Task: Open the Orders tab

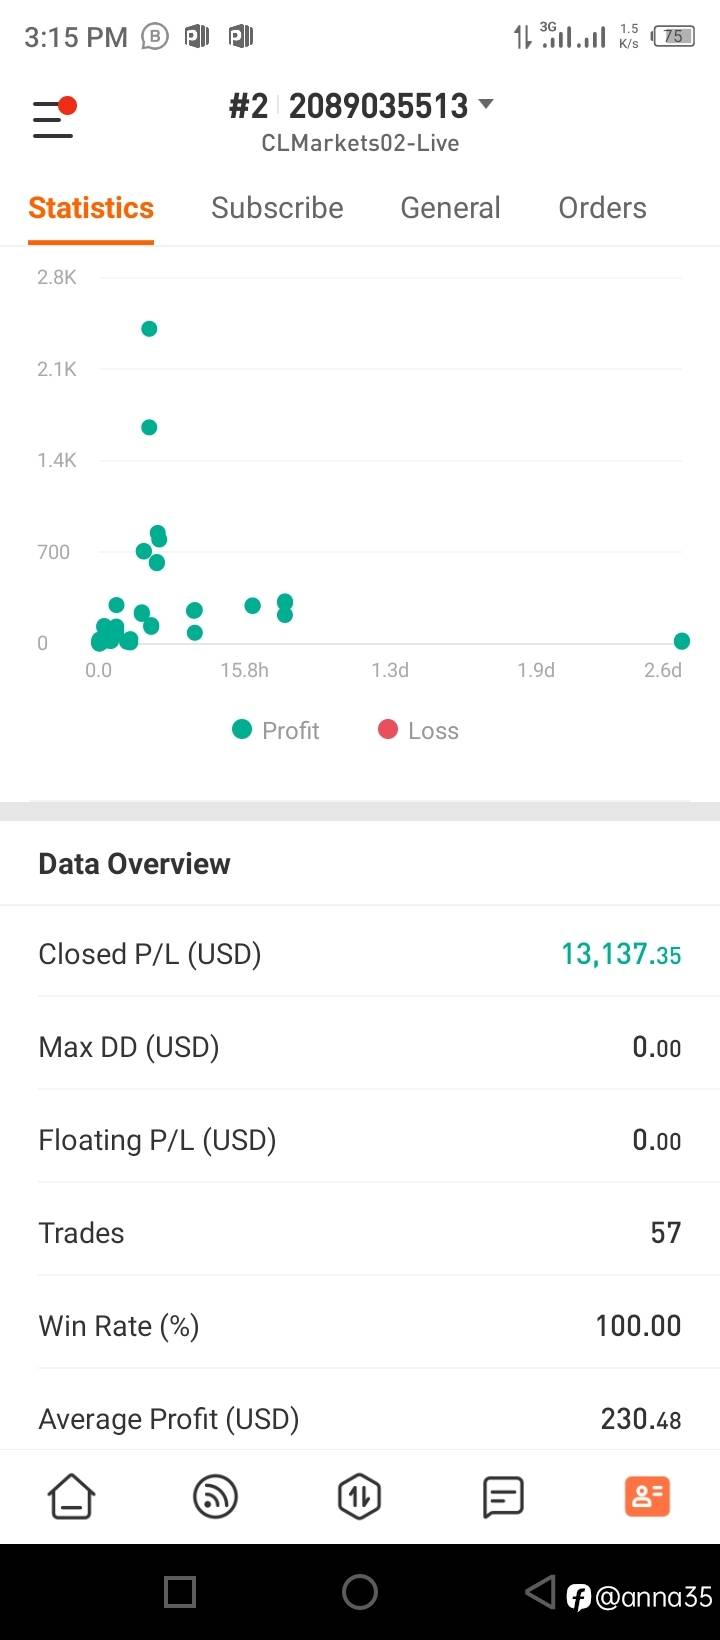Action: tap(602, 208)
